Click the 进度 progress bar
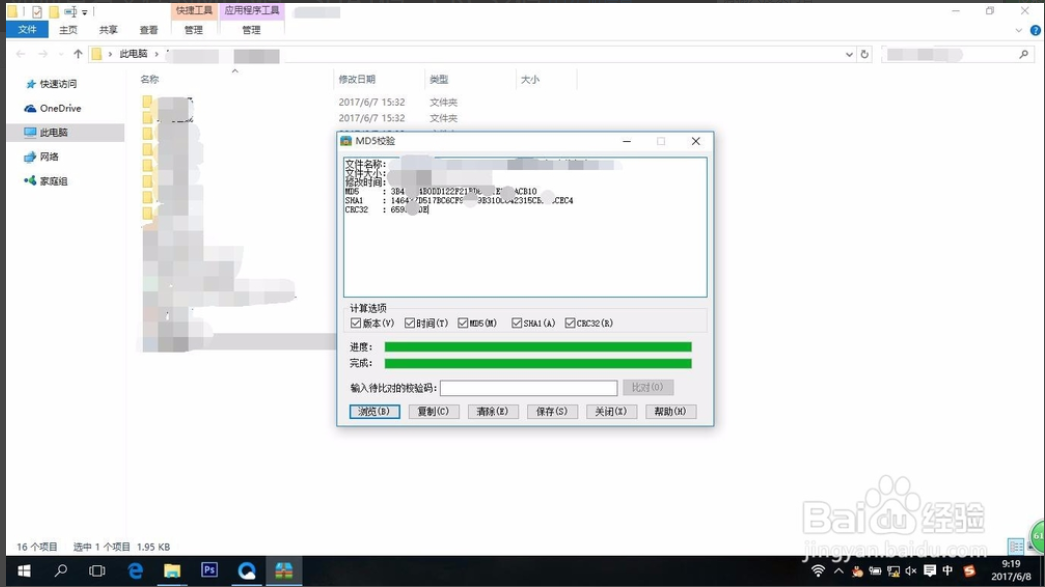The image size is (1045, 587). click(x=538, y=347)
